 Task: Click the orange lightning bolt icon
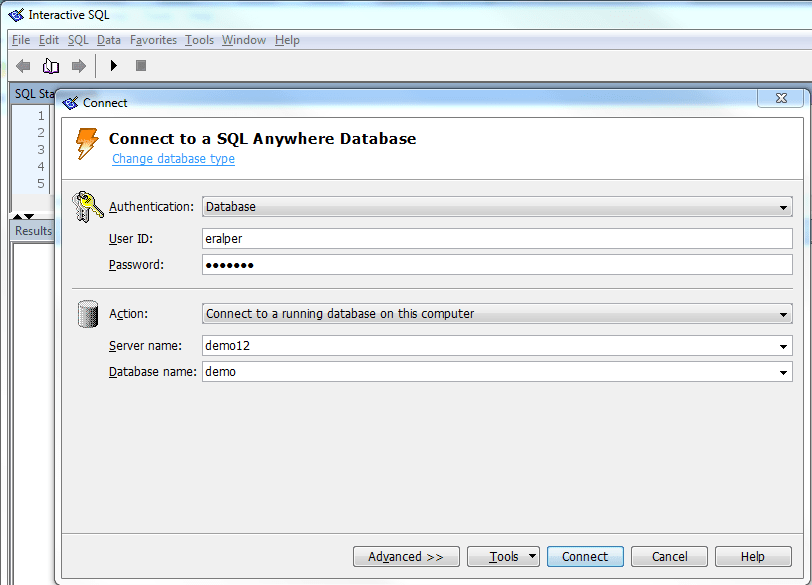pos(86,143)
